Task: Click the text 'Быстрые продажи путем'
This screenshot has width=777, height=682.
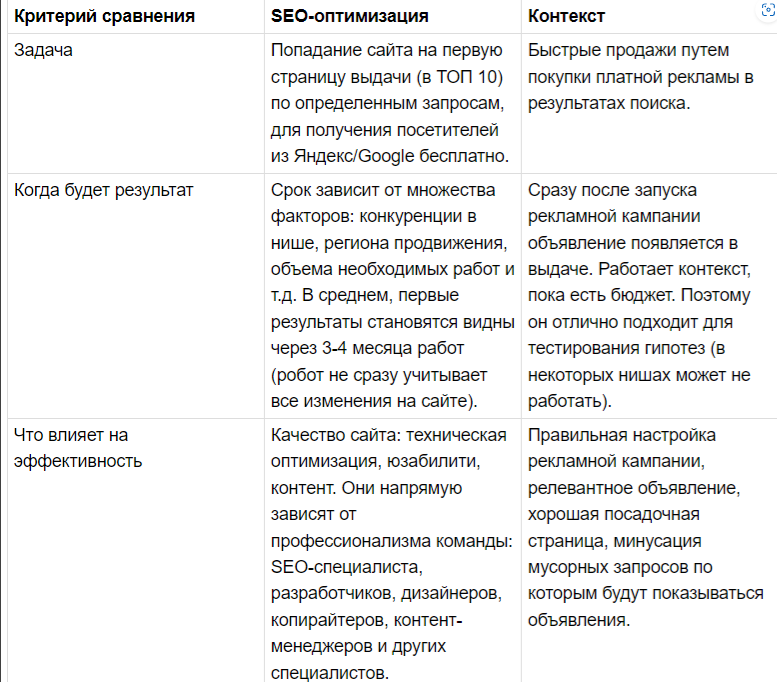Action: tap(628, 51)
